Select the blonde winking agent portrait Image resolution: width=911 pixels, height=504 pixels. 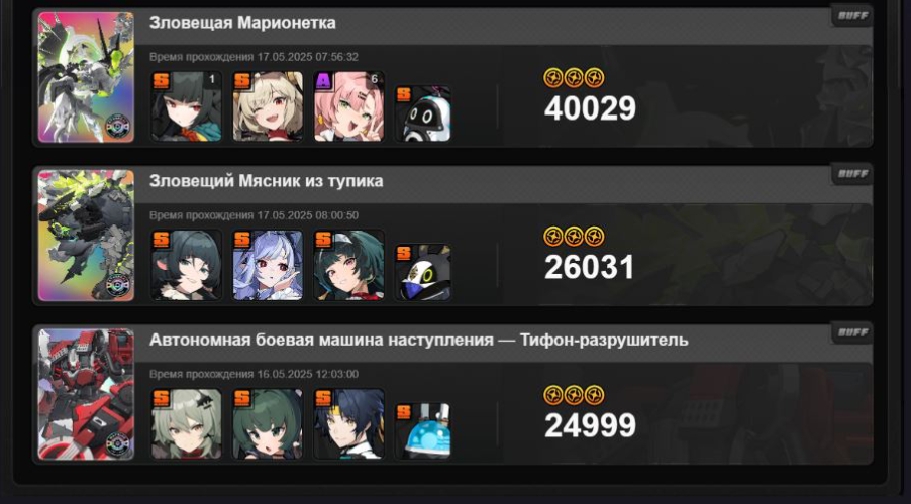[x=268, y=106]
